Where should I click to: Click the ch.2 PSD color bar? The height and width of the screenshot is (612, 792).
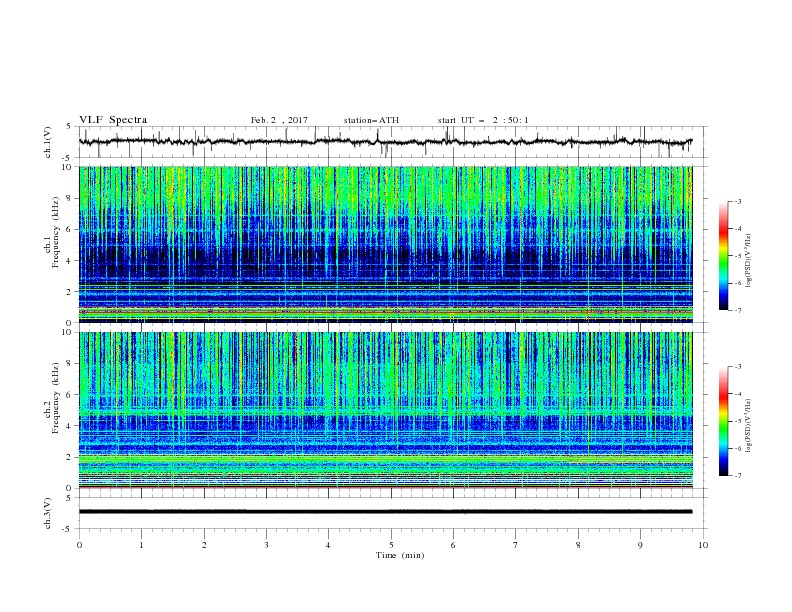723,421
